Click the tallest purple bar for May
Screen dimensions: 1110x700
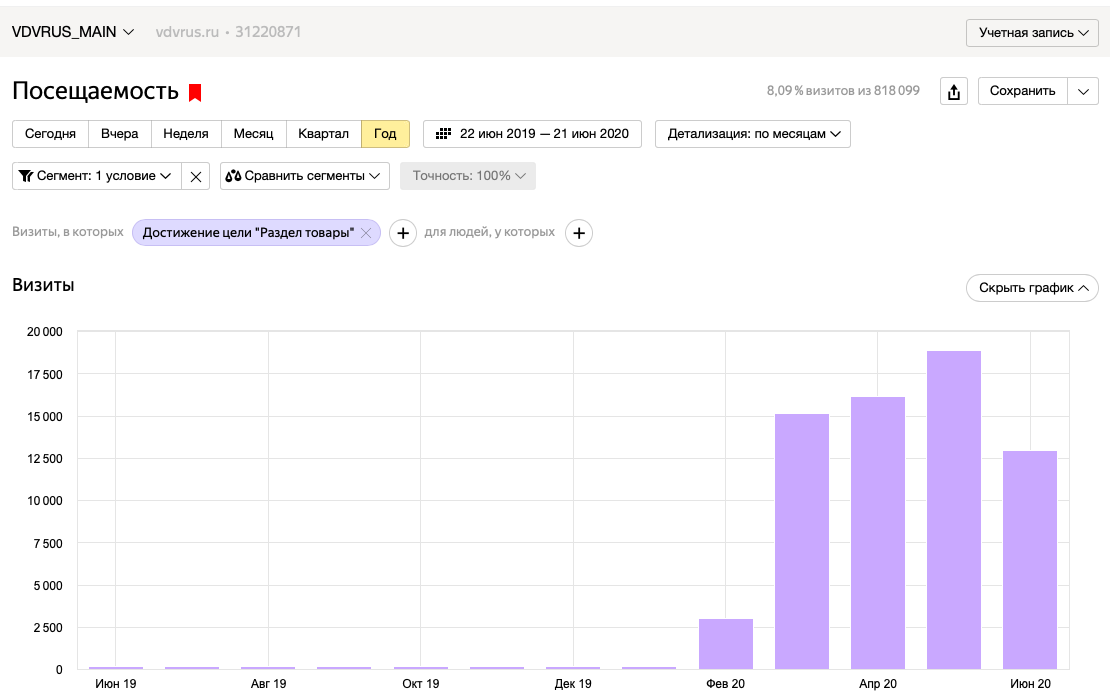click(x=954, y=510)
